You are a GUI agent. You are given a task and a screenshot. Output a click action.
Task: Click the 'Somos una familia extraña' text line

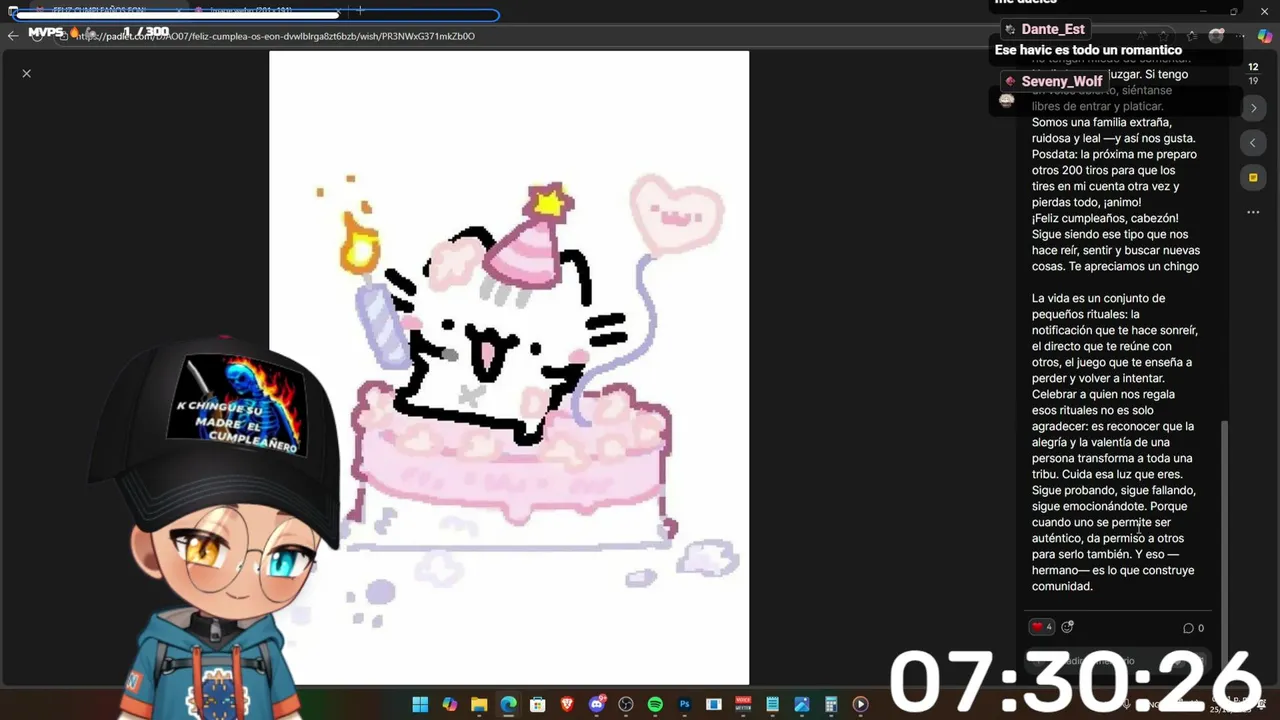(x=1101, y=122)
